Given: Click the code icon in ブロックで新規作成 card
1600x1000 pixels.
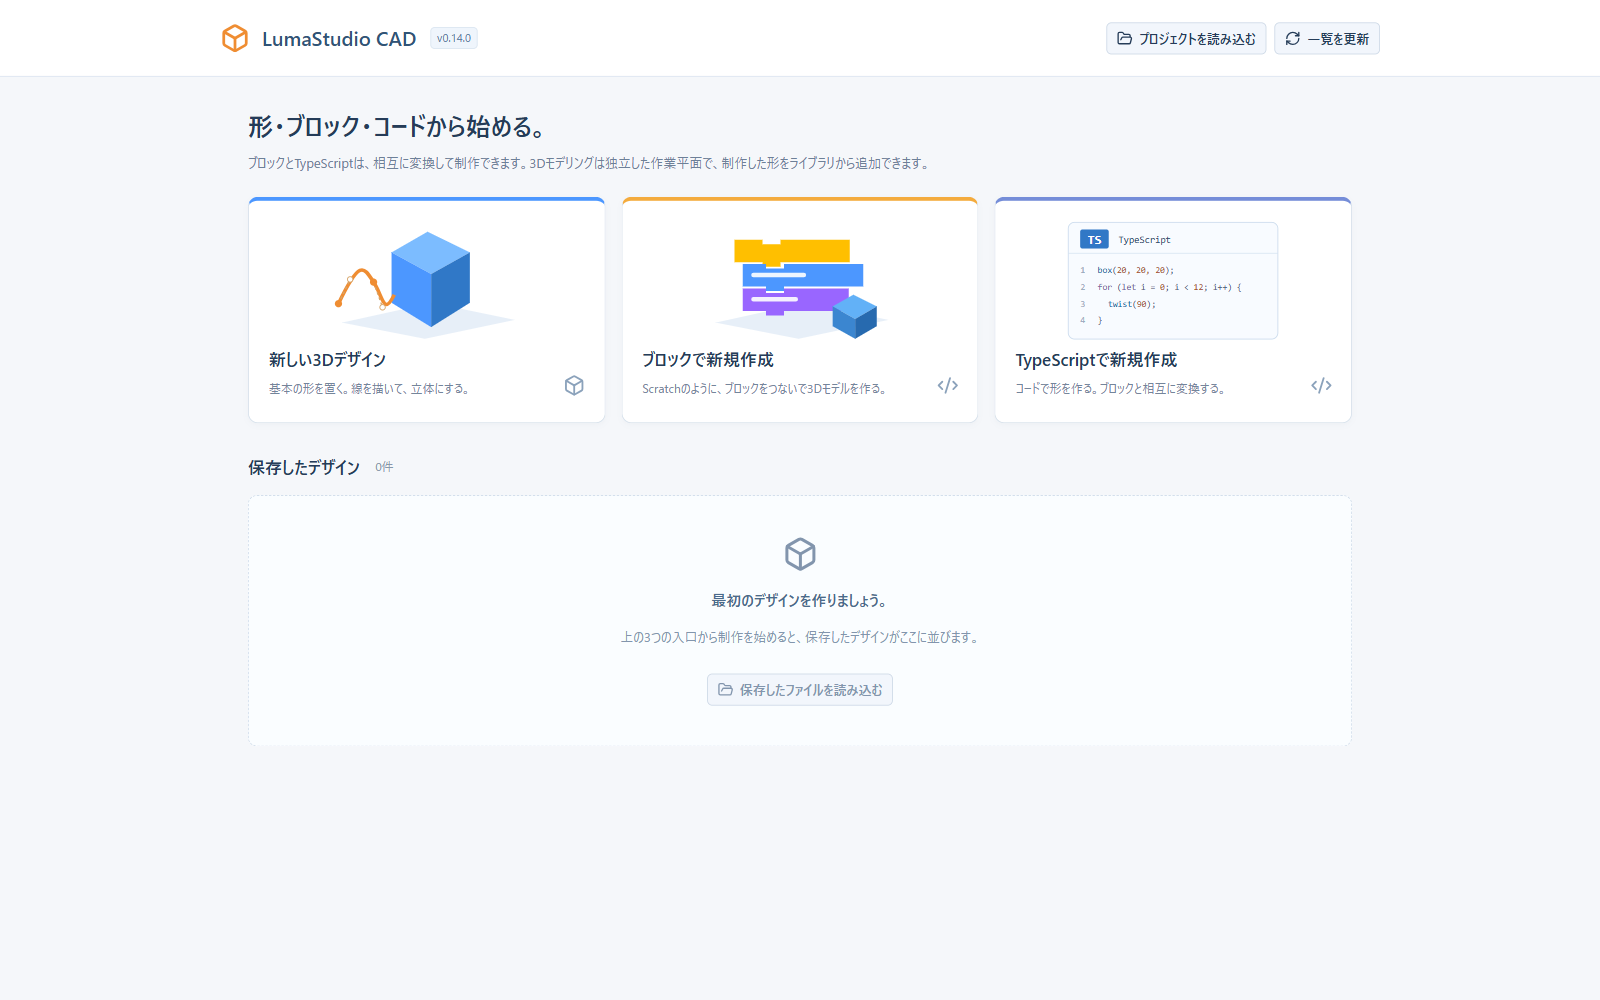Looking at the screenshot, I should 948,385.
